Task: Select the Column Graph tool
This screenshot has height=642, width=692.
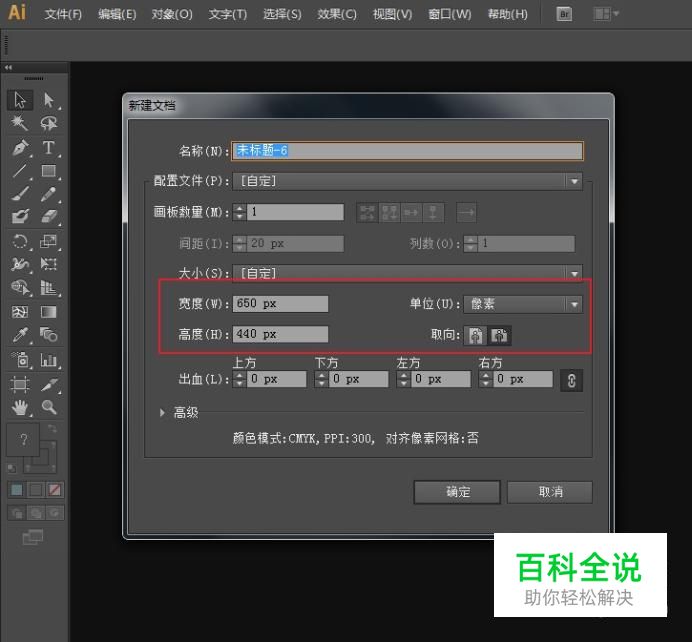Action: (49, 360)
